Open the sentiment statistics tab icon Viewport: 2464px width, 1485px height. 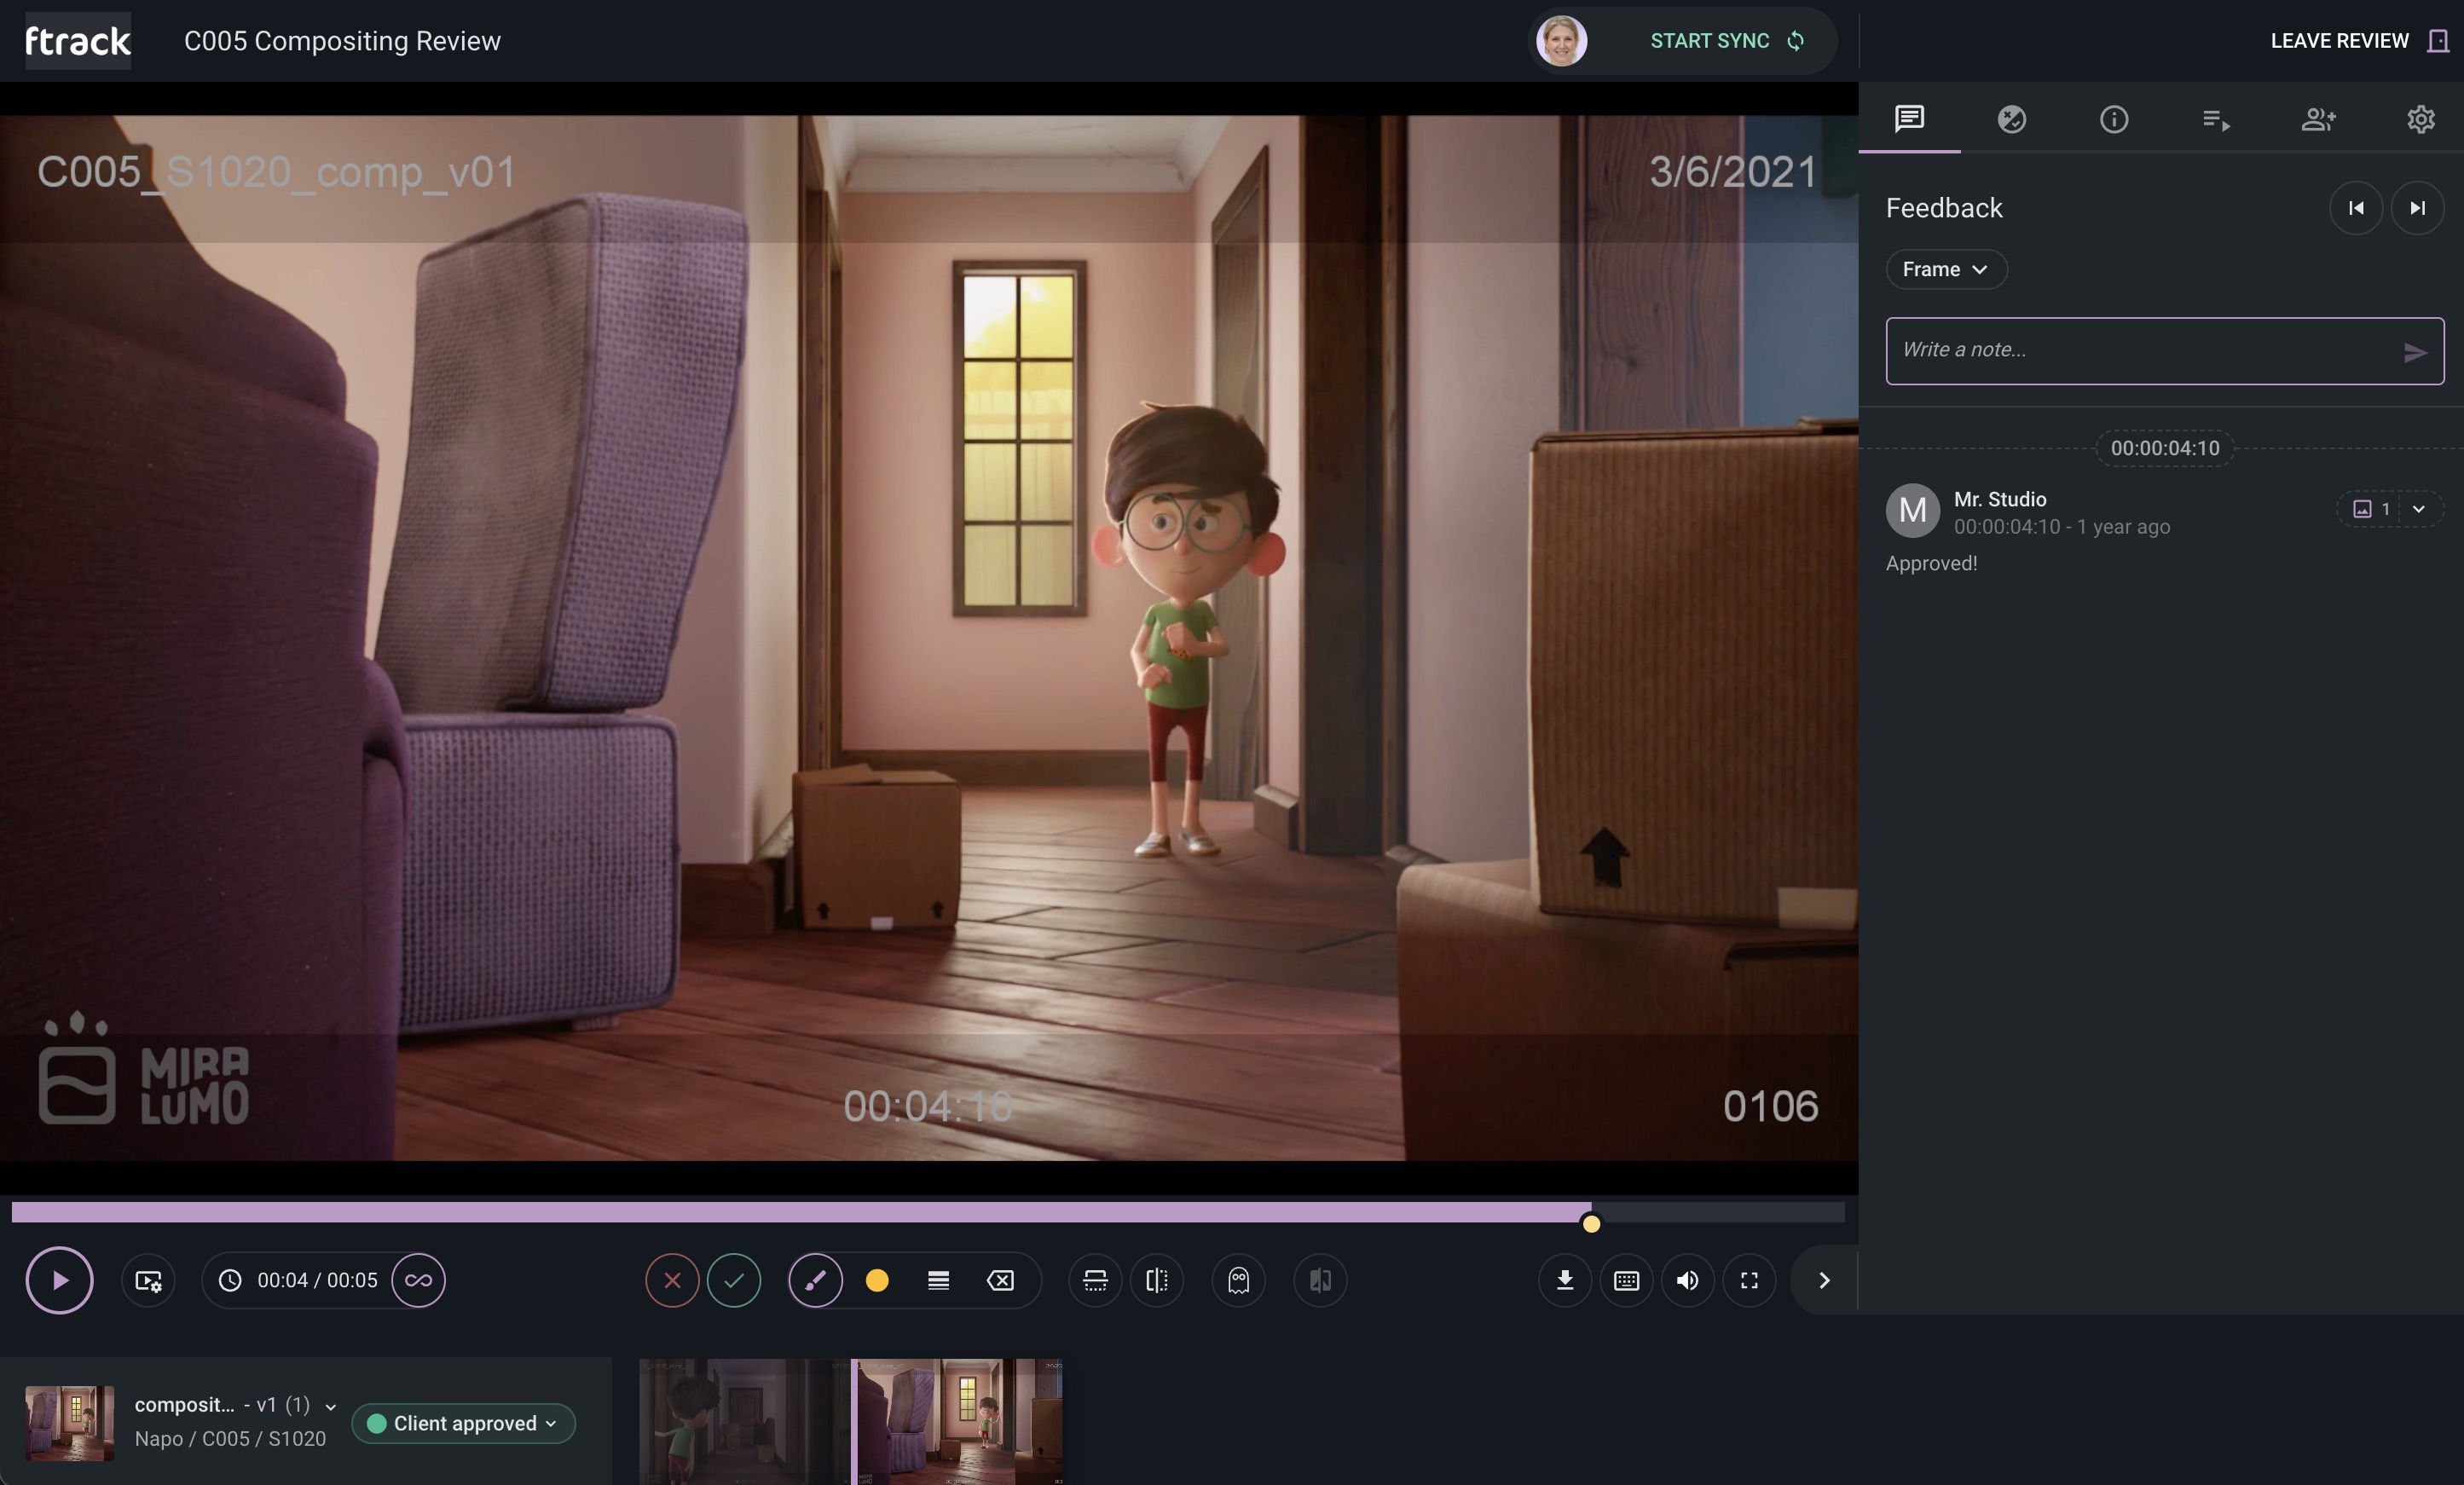click(x=2011, y=119)
